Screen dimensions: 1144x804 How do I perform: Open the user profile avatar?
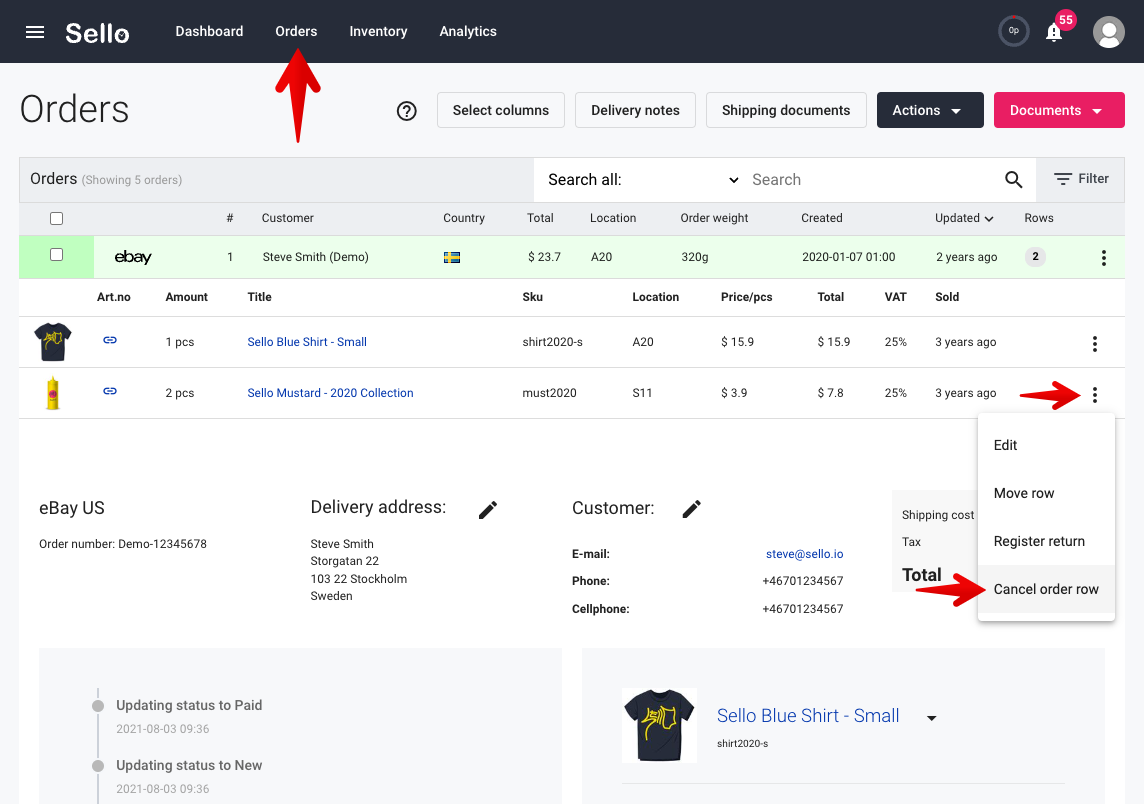[x=1108, y=32]
